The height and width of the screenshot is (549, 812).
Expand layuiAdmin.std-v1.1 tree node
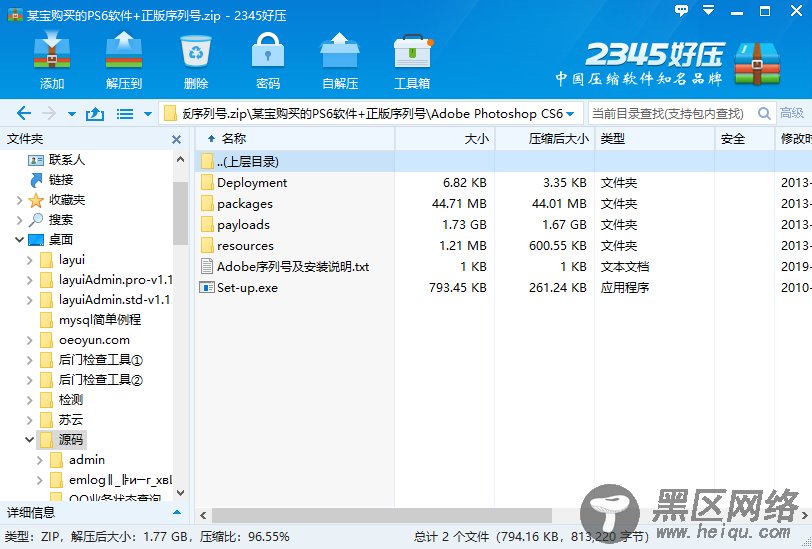click(30, 300)
